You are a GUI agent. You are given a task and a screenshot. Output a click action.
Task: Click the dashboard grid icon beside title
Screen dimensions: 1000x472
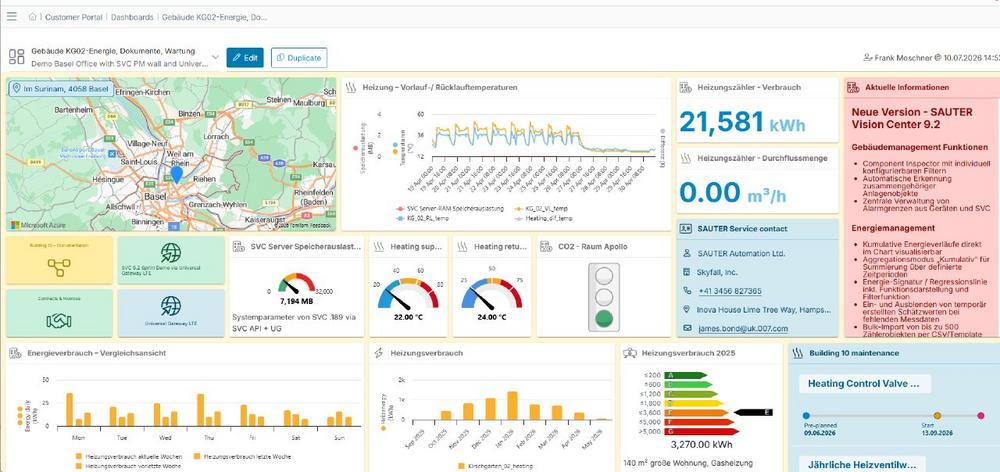point(17,57)
